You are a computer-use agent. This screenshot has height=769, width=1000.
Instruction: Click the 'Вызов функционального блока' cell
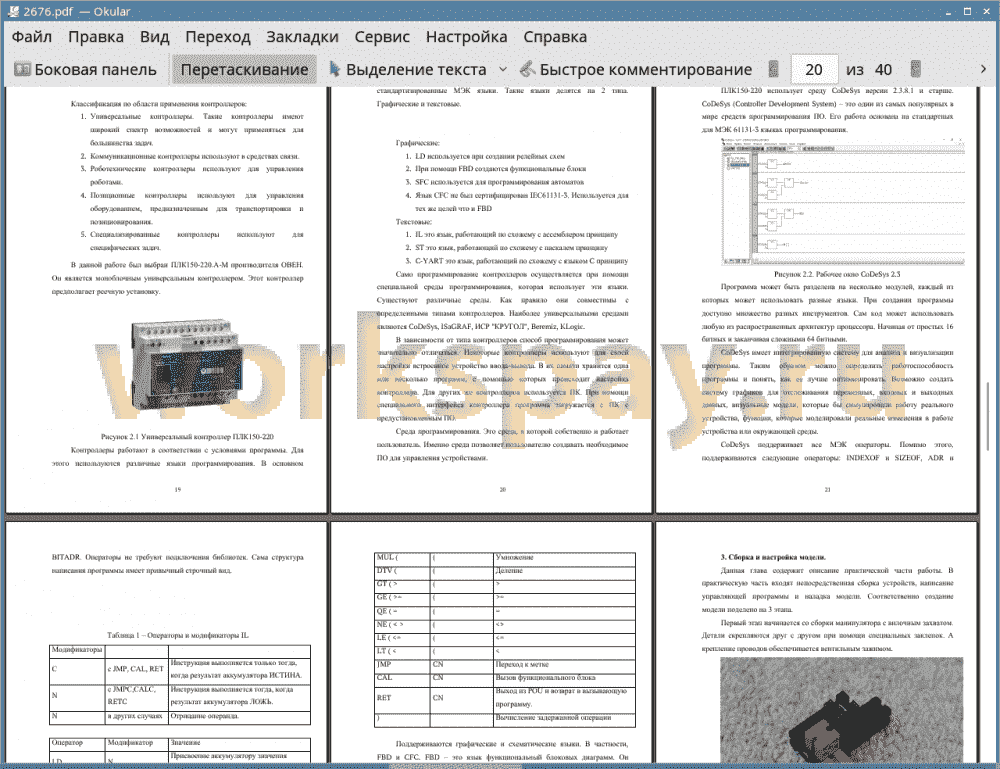point(564,678)
